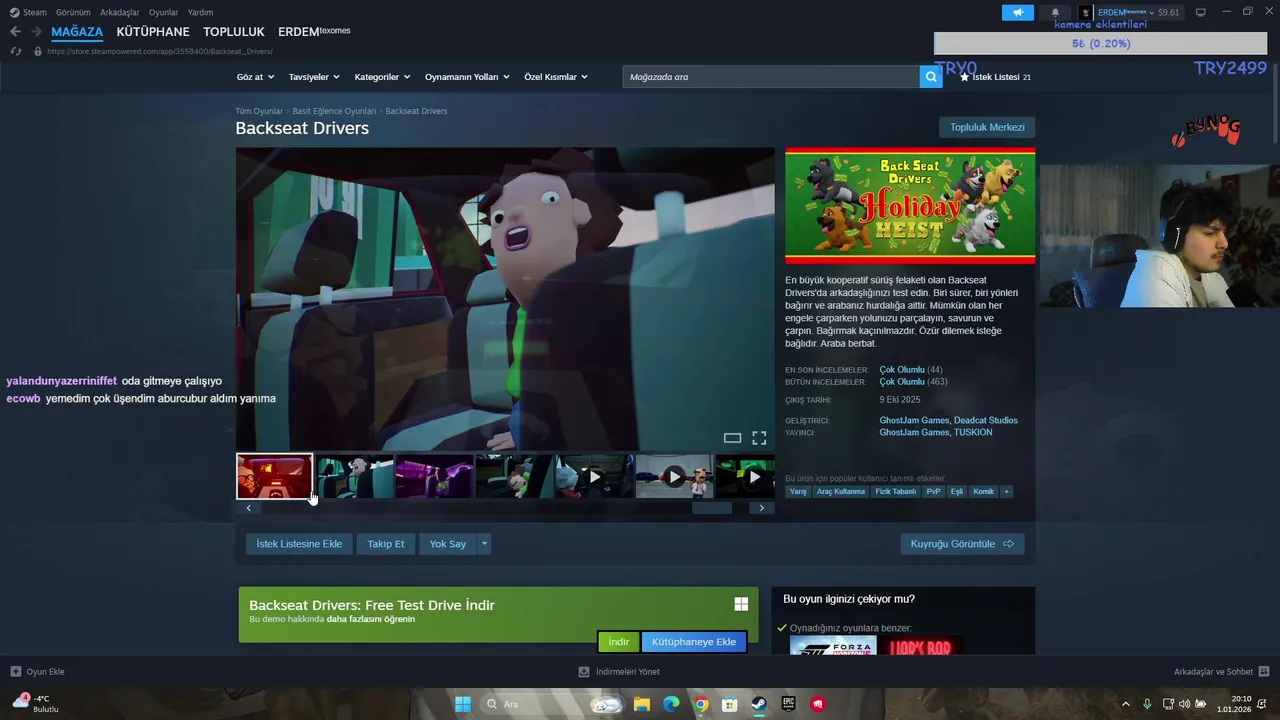The image size is (1280, 720).
Task: Click daha fazlasını öğrenin demo link
Action: click(x=370, y=619)
